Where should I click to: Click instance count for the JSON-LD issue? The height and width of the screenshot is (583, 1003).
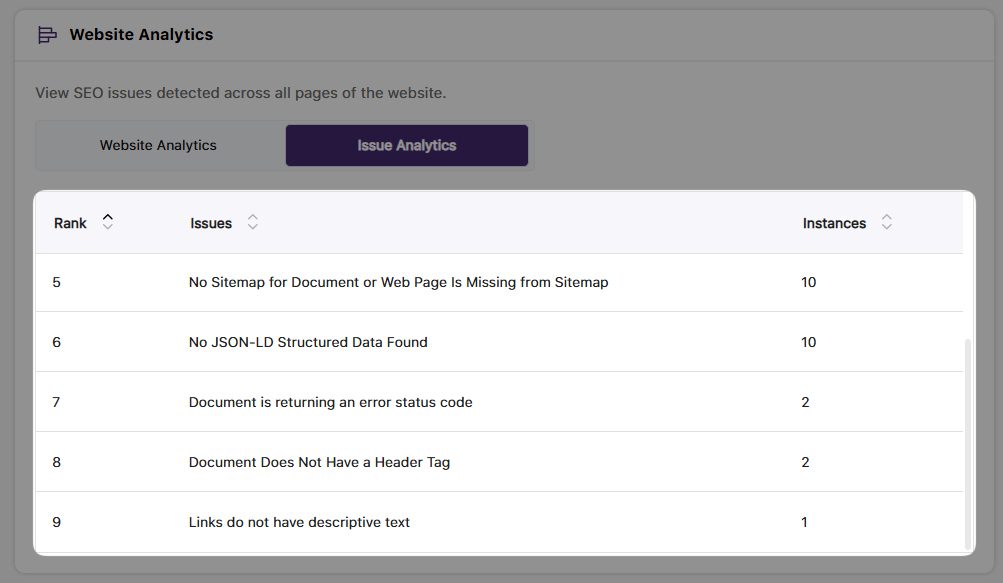(x=808, y=342)
